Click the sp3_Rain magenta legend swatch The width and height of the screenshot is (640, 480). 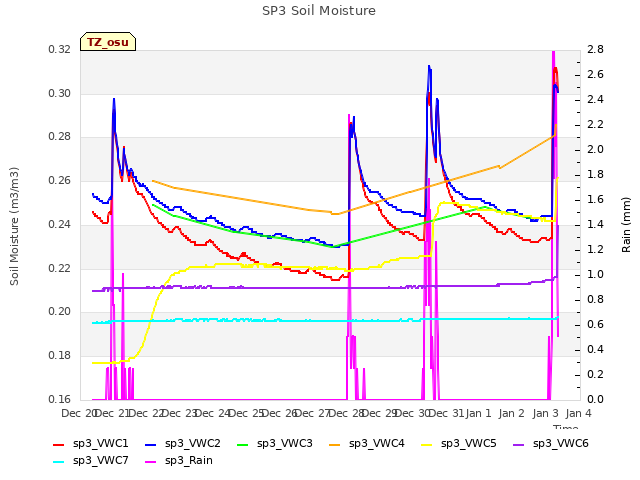pyautogui.click(x=151, y=462)
